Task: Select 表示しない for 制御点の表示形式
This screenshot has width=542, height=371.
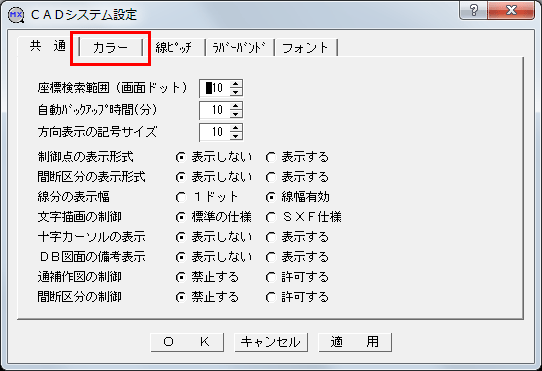Action: [214, 157]
